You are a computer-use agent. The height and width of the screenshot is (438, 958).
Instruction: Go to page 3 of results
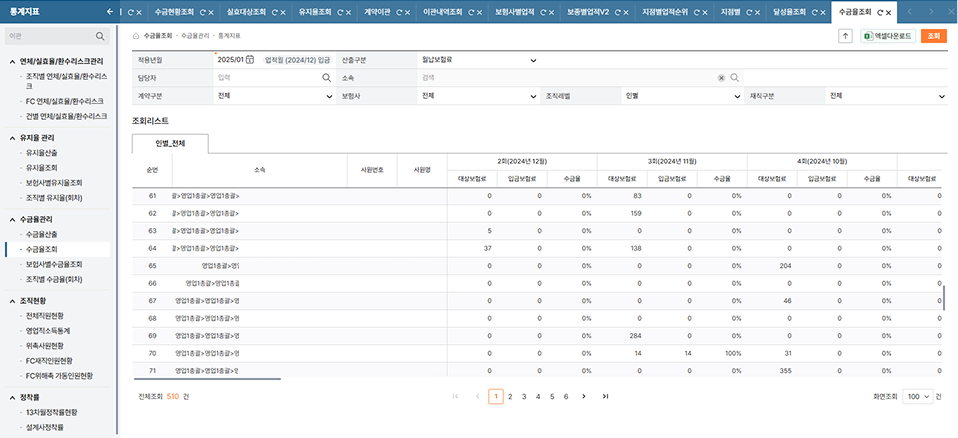(x=524, y=397)
